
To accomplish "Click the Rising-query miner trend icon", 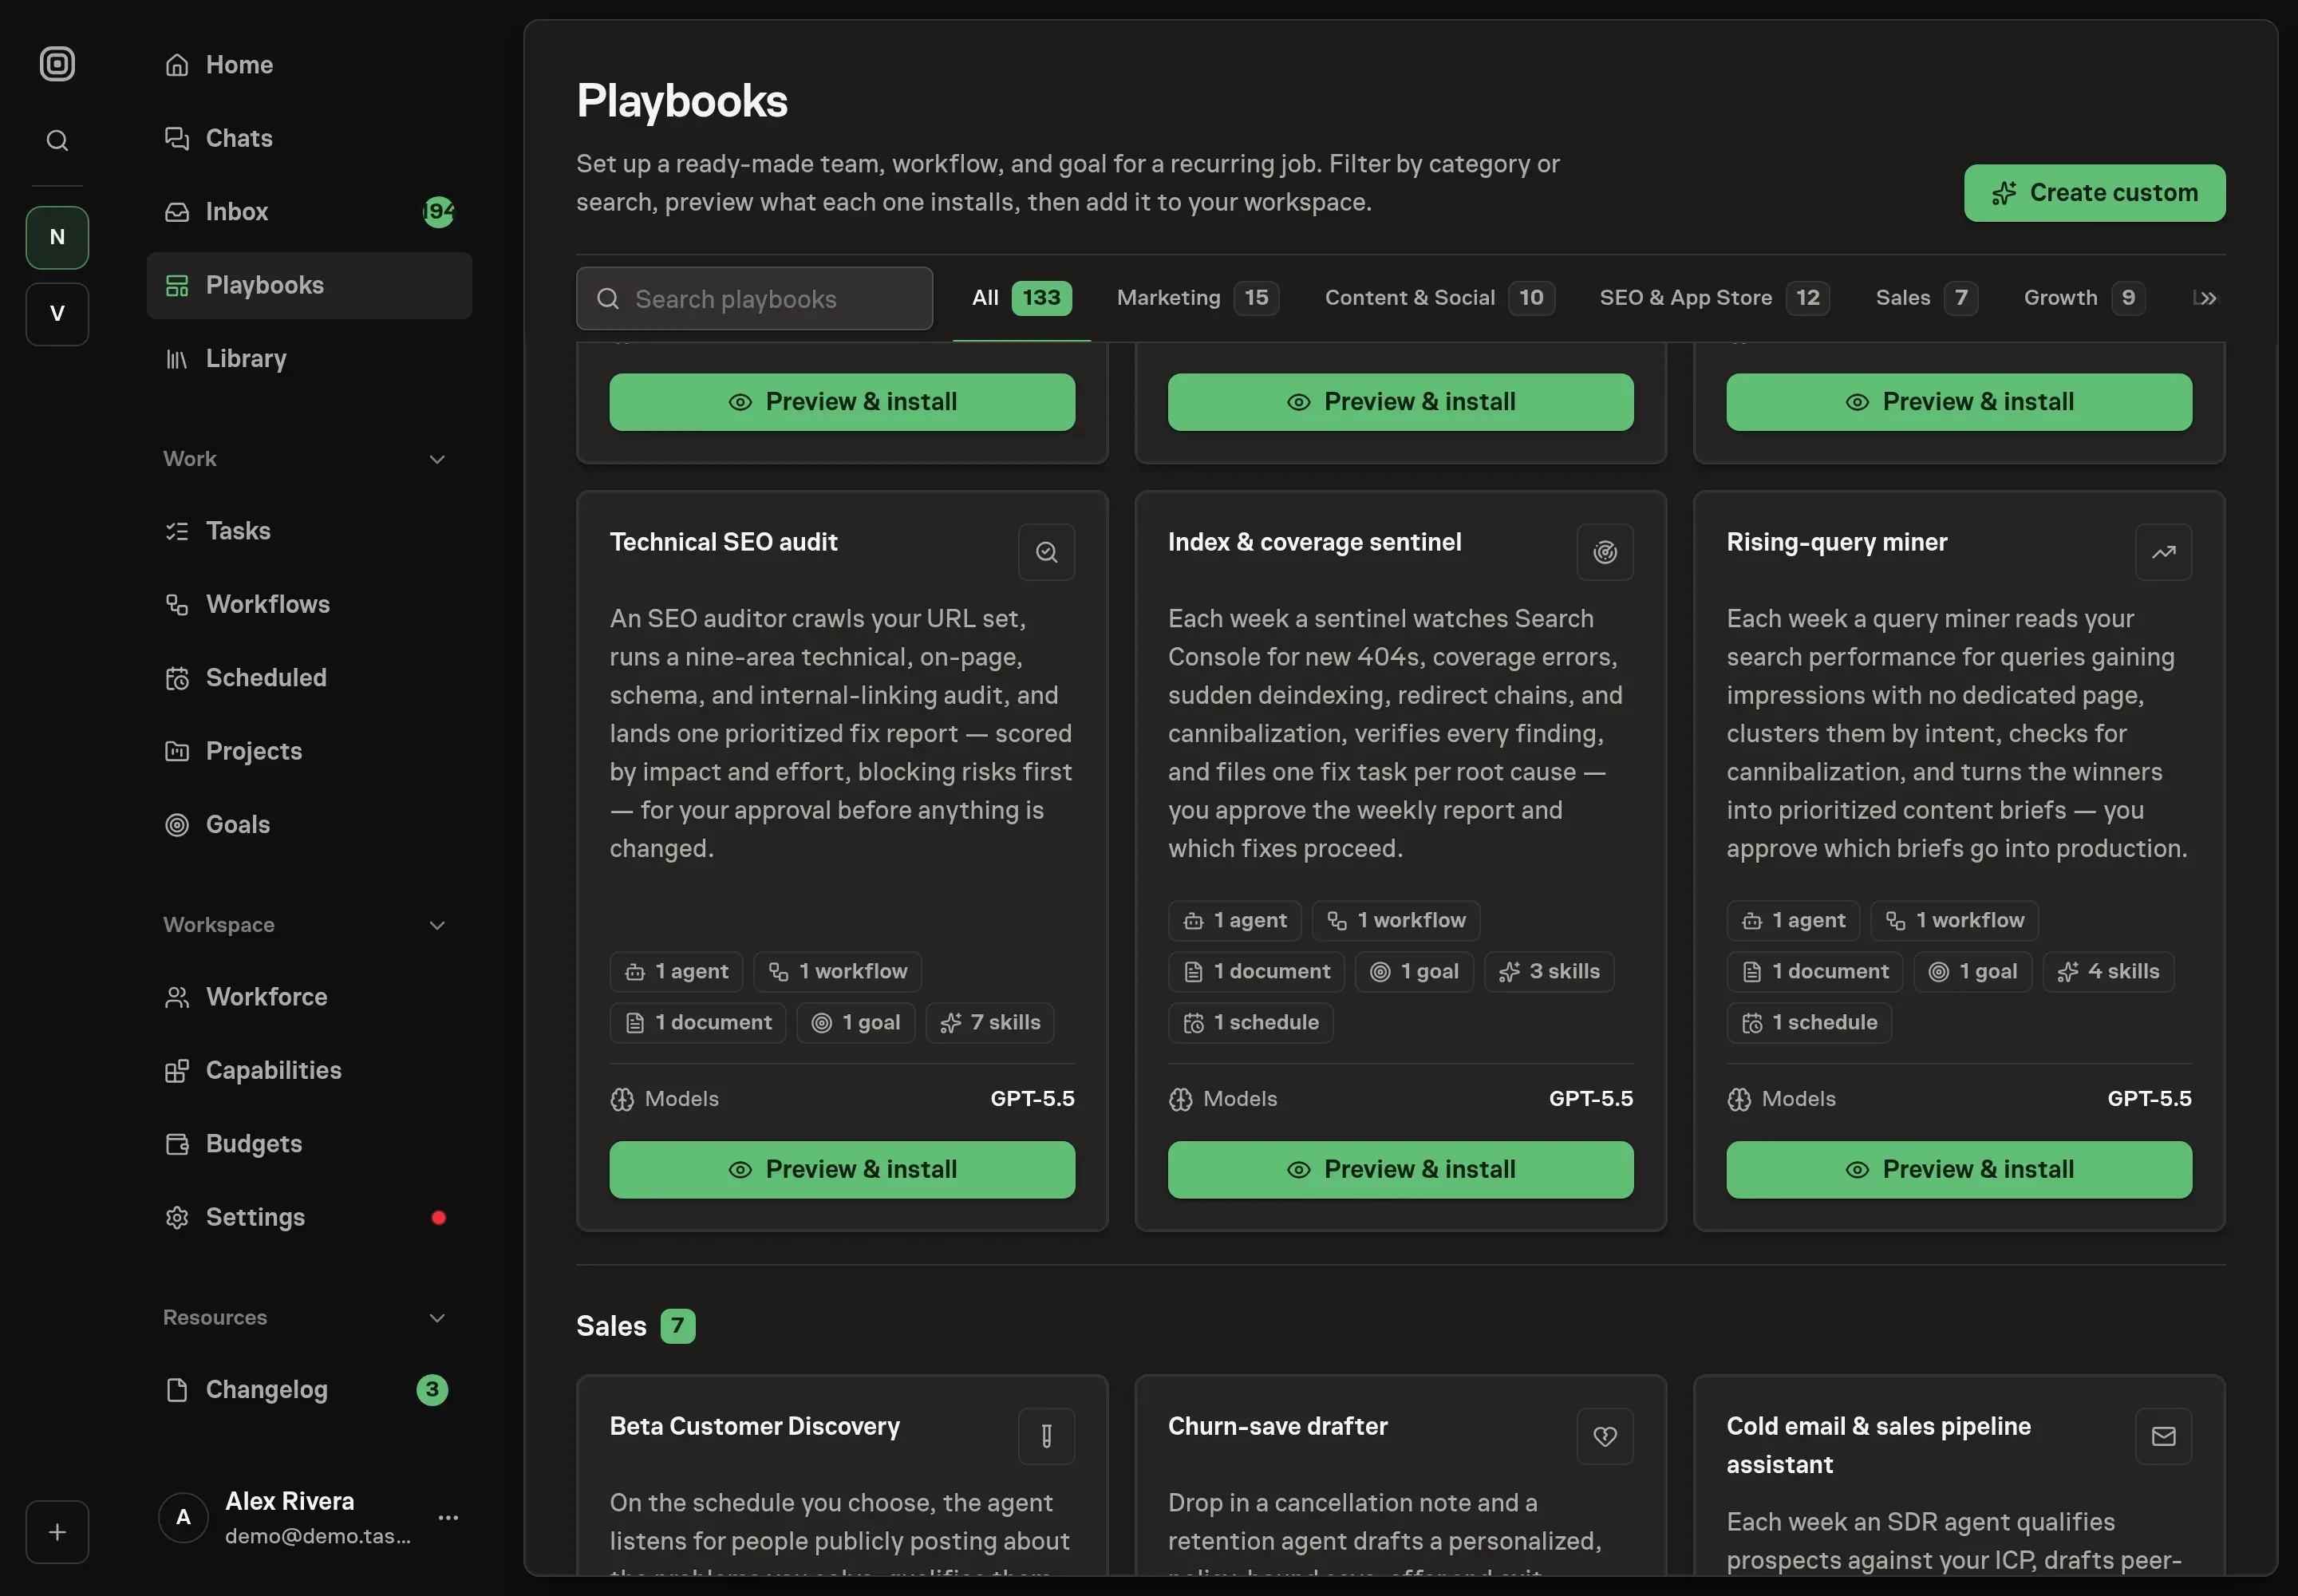I will [x=2163, y=552].
